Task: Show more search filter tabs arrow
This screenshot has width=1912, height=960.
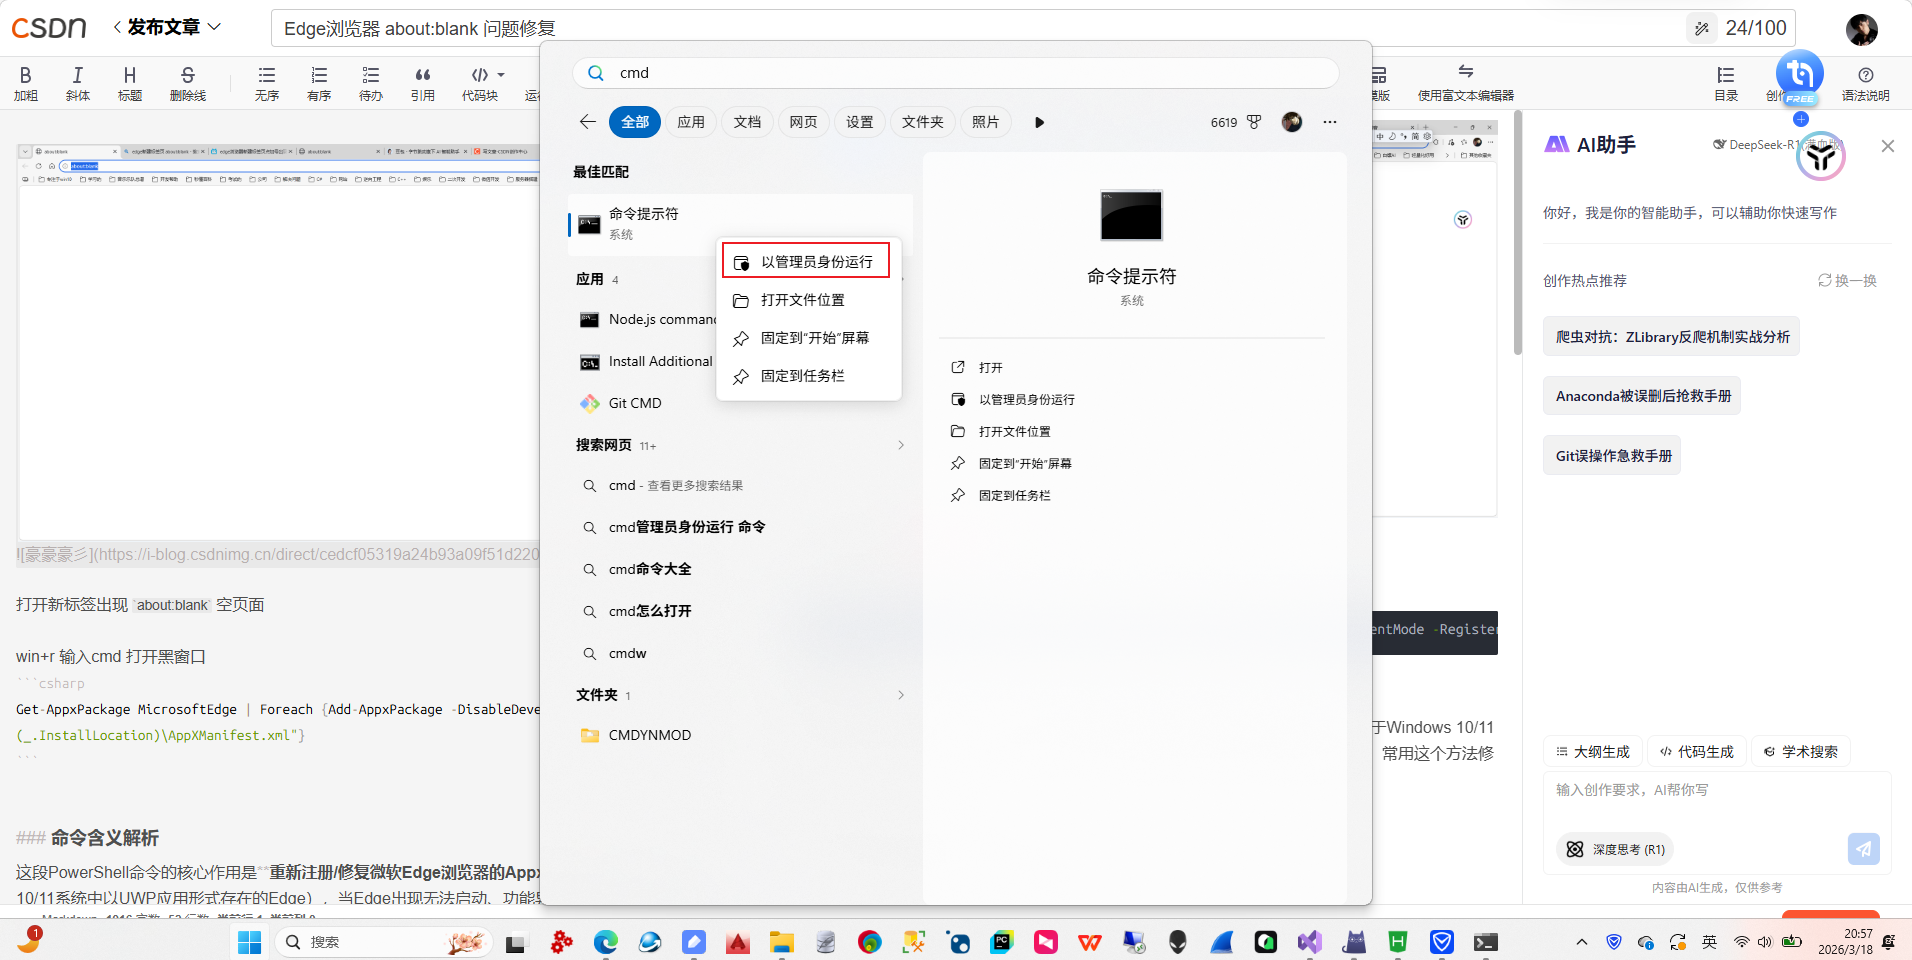Action: [1040, 122]
